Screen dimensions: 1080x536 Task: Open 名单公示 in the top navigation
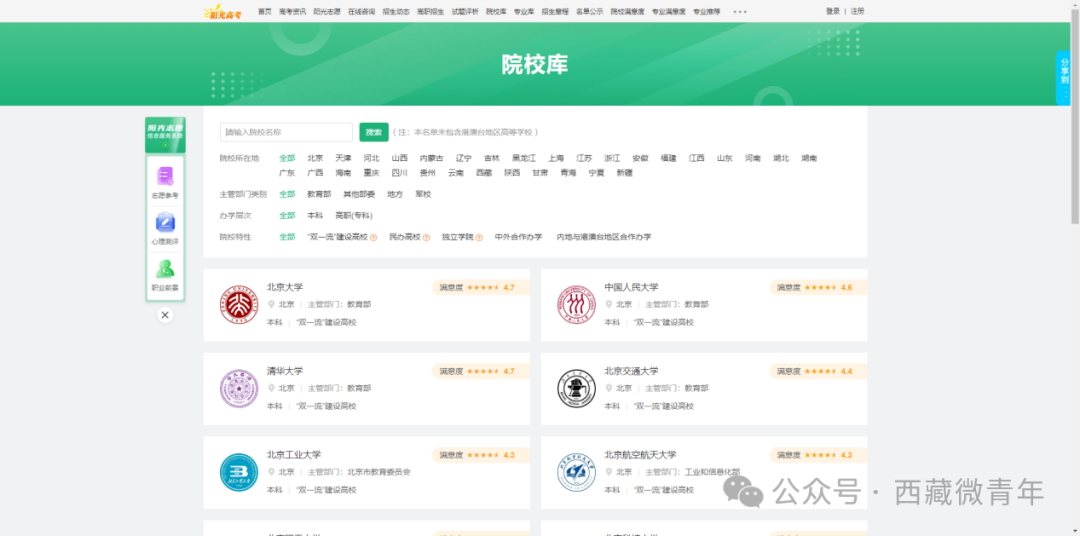[x=589, y=12]
